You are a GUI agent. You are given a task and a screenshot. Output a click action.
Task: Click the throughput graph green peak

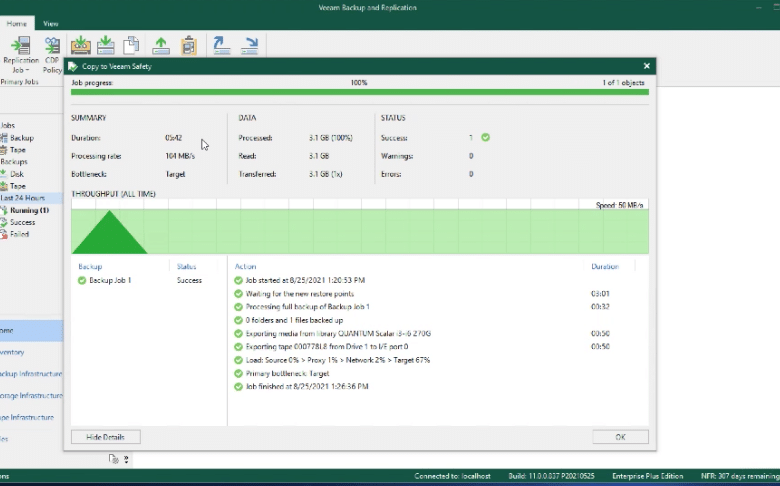click(109, 232)
